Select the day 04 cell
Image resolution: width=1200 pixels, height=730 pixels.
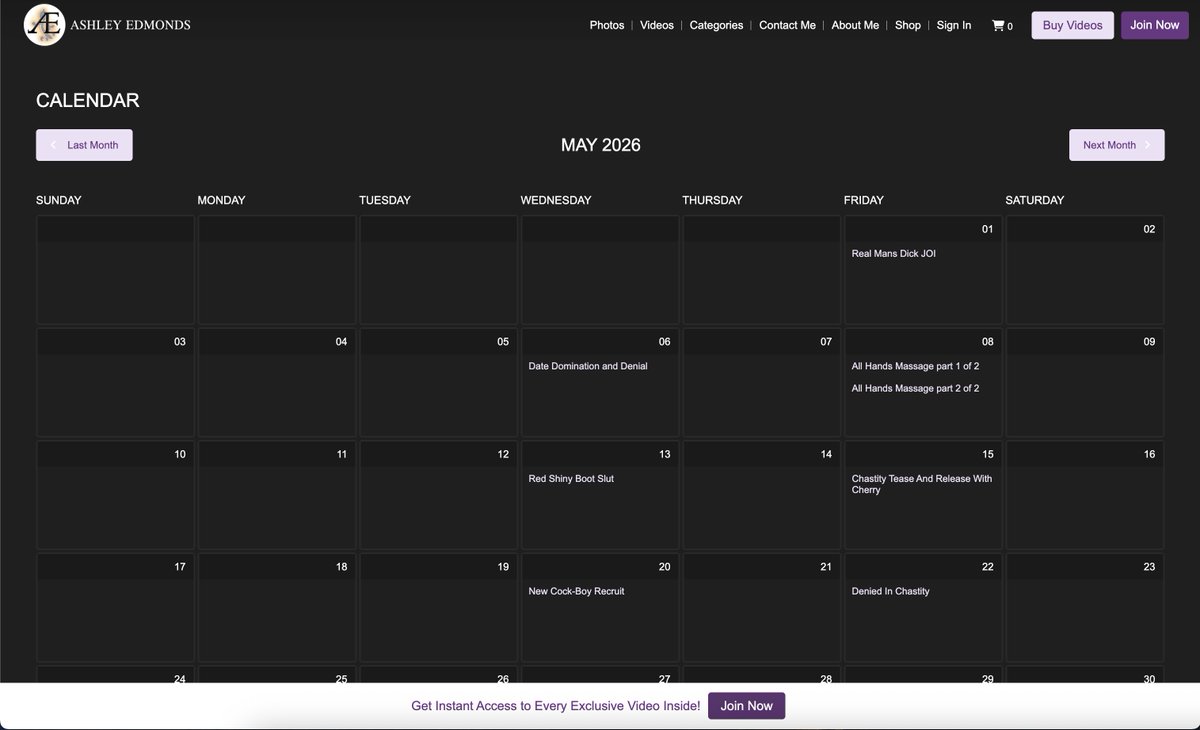coord(277,382)
